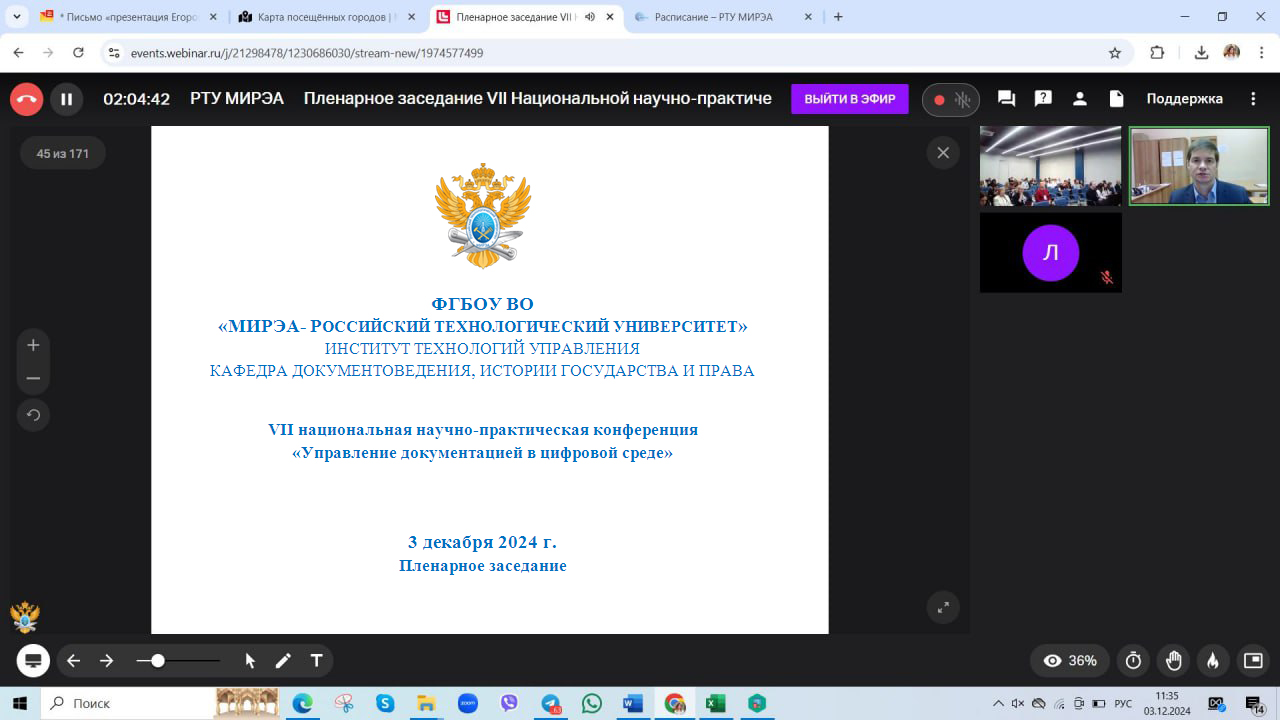Click the 45 из 171 slide counter
Image resolution: width=1280 pixels, height=720 pixels.
tap(63, 153)
